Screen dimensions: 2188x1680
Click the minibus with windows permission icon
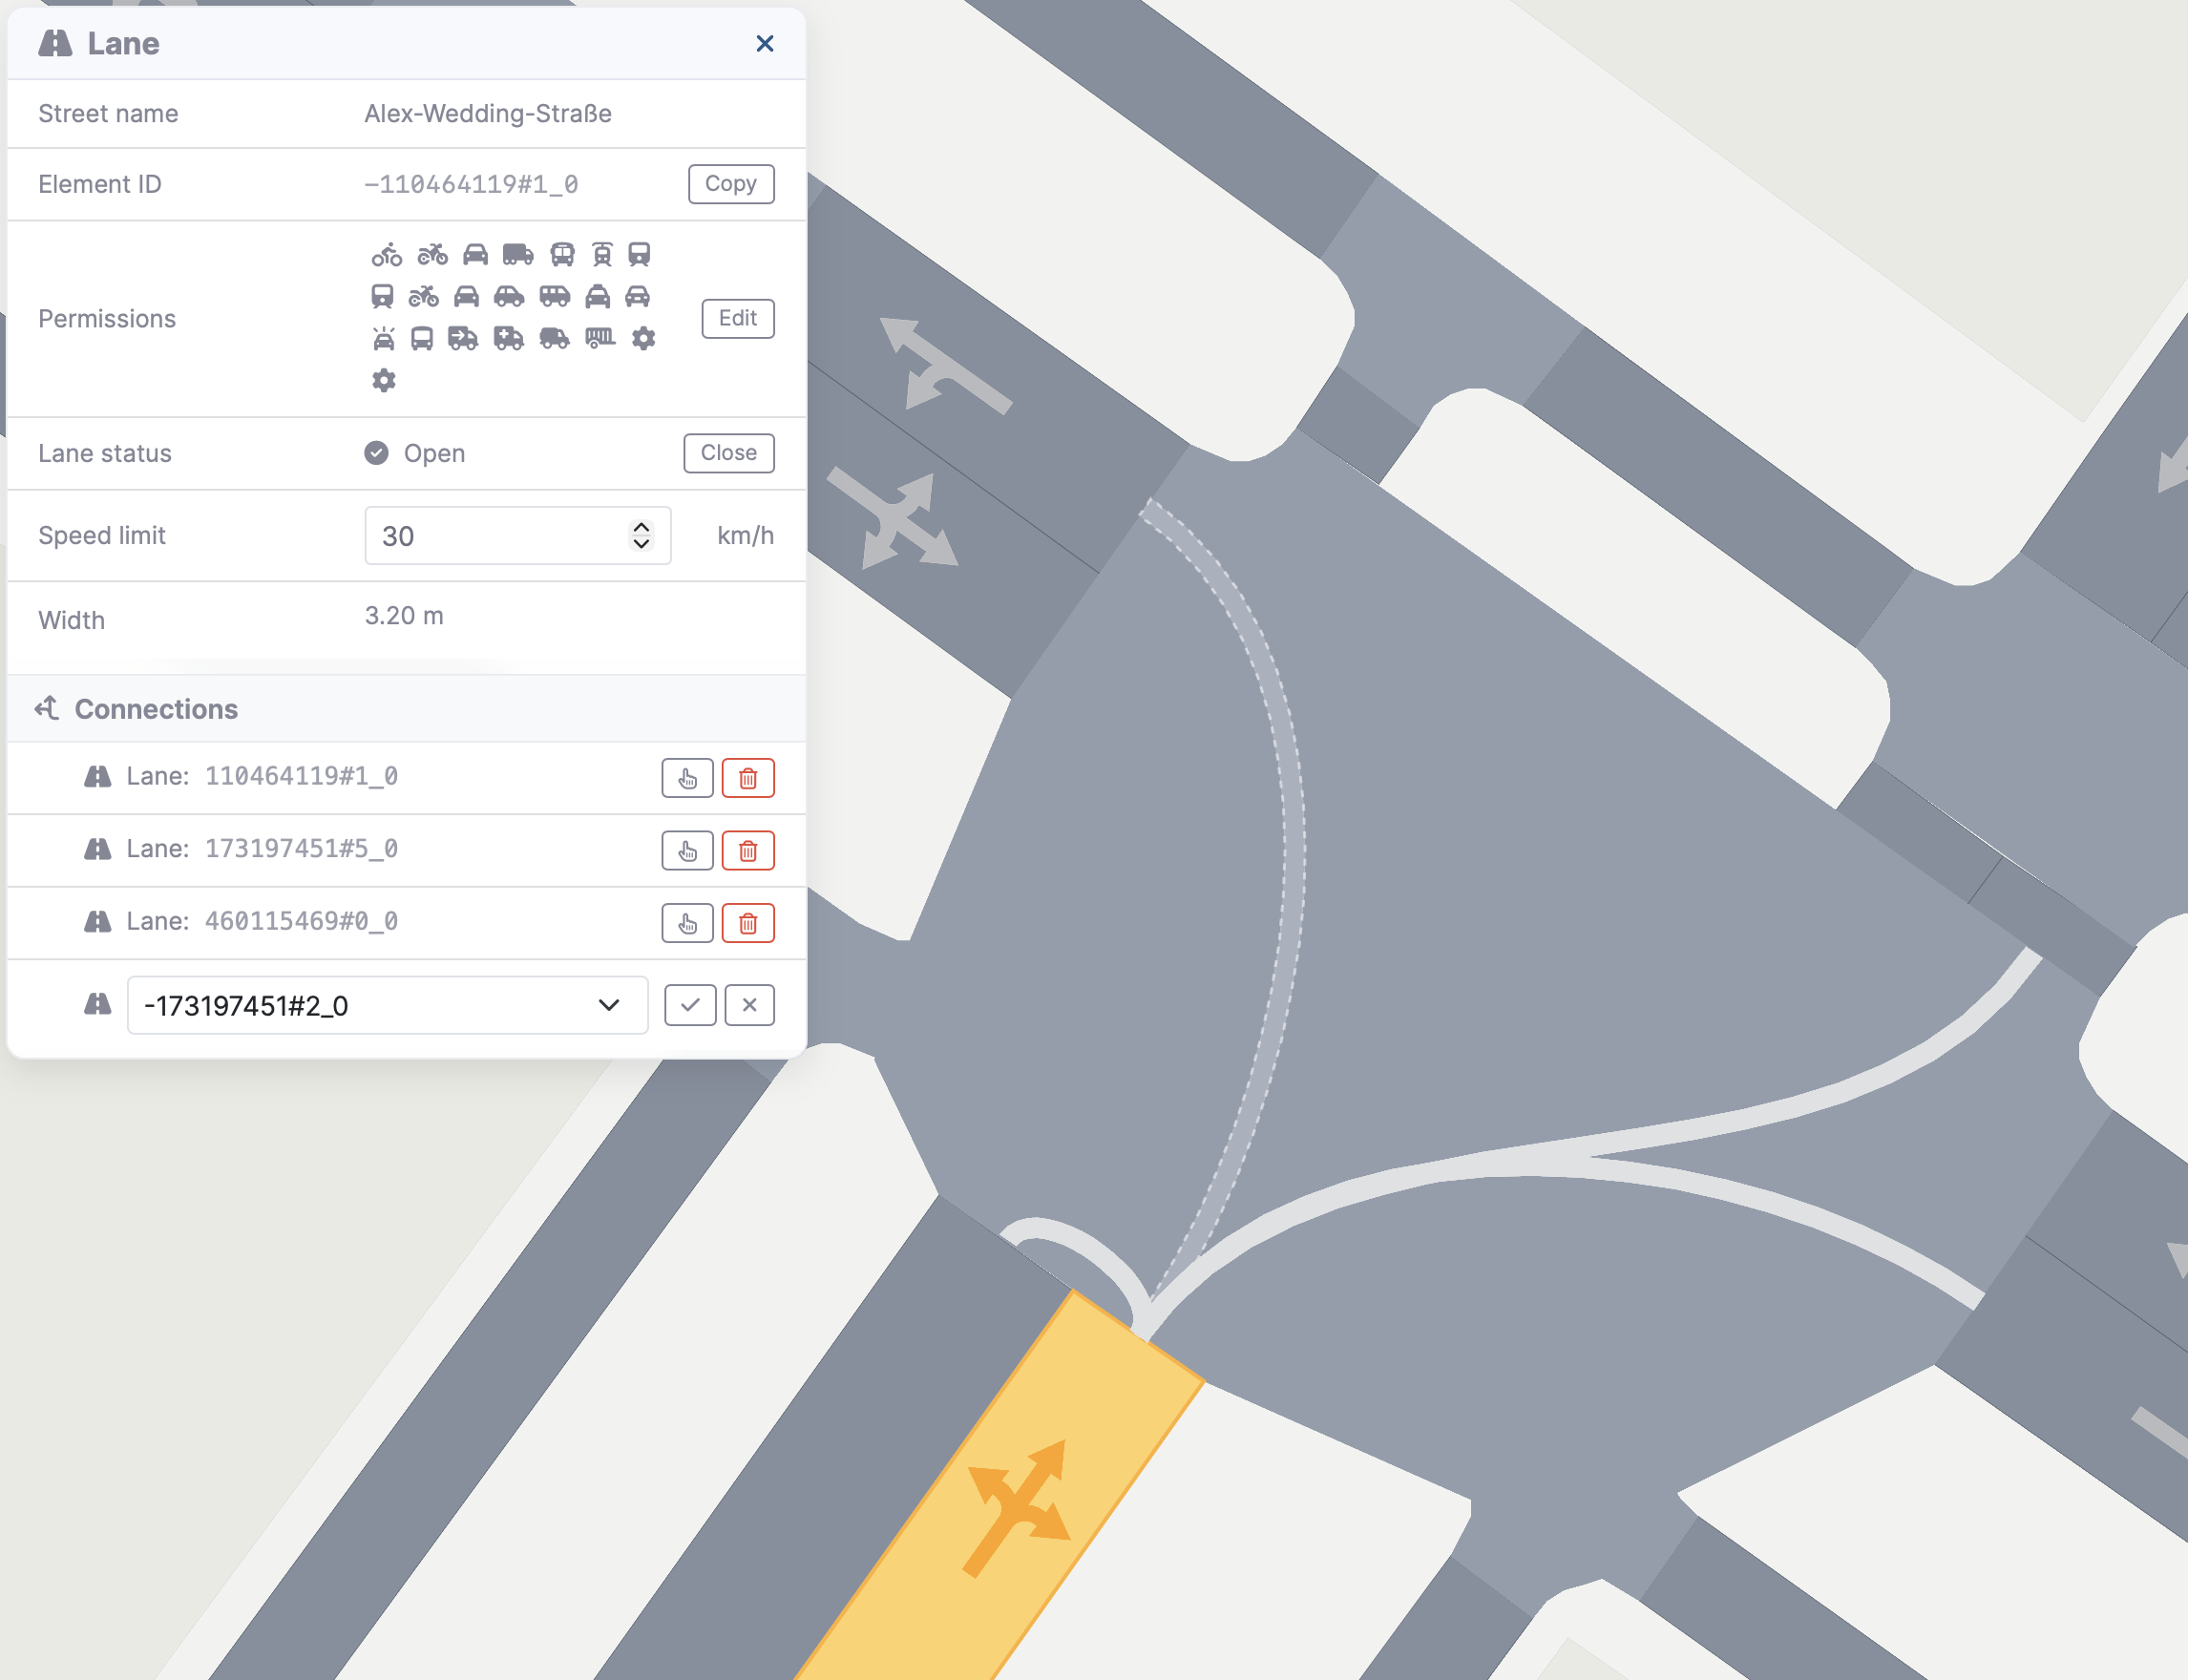coord(555,296)
